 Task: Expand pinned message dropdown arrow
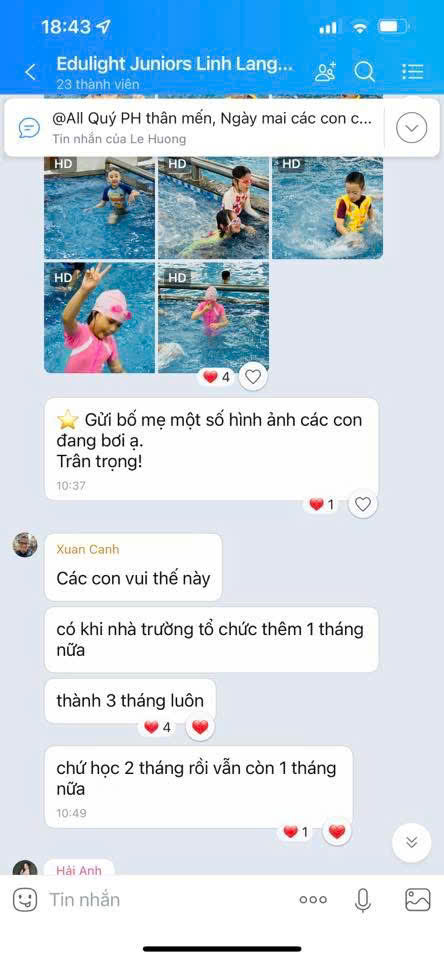pyautogui.click(x=412, y=127)
